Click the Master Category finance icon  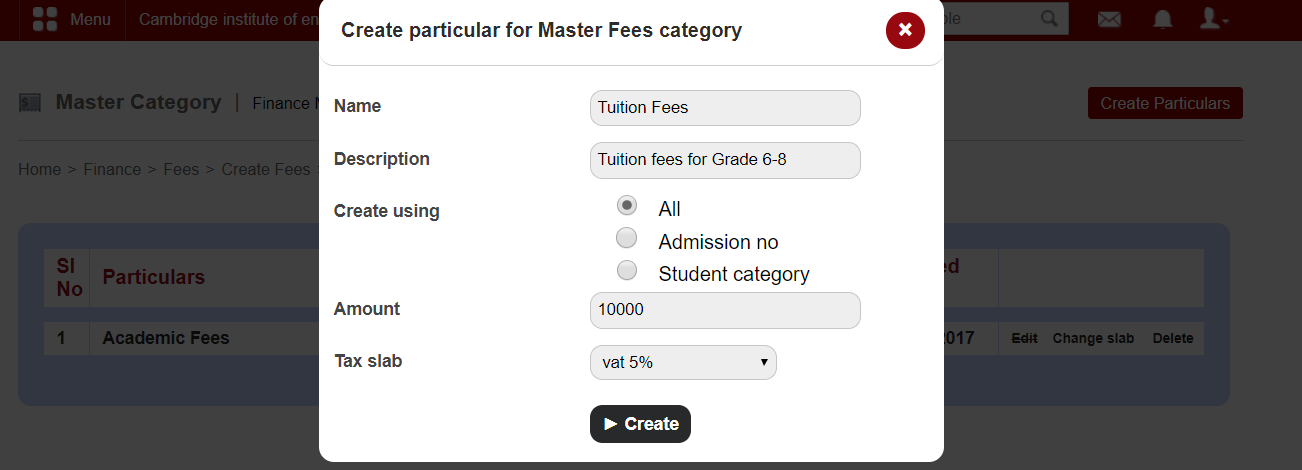tap(30, 103)
